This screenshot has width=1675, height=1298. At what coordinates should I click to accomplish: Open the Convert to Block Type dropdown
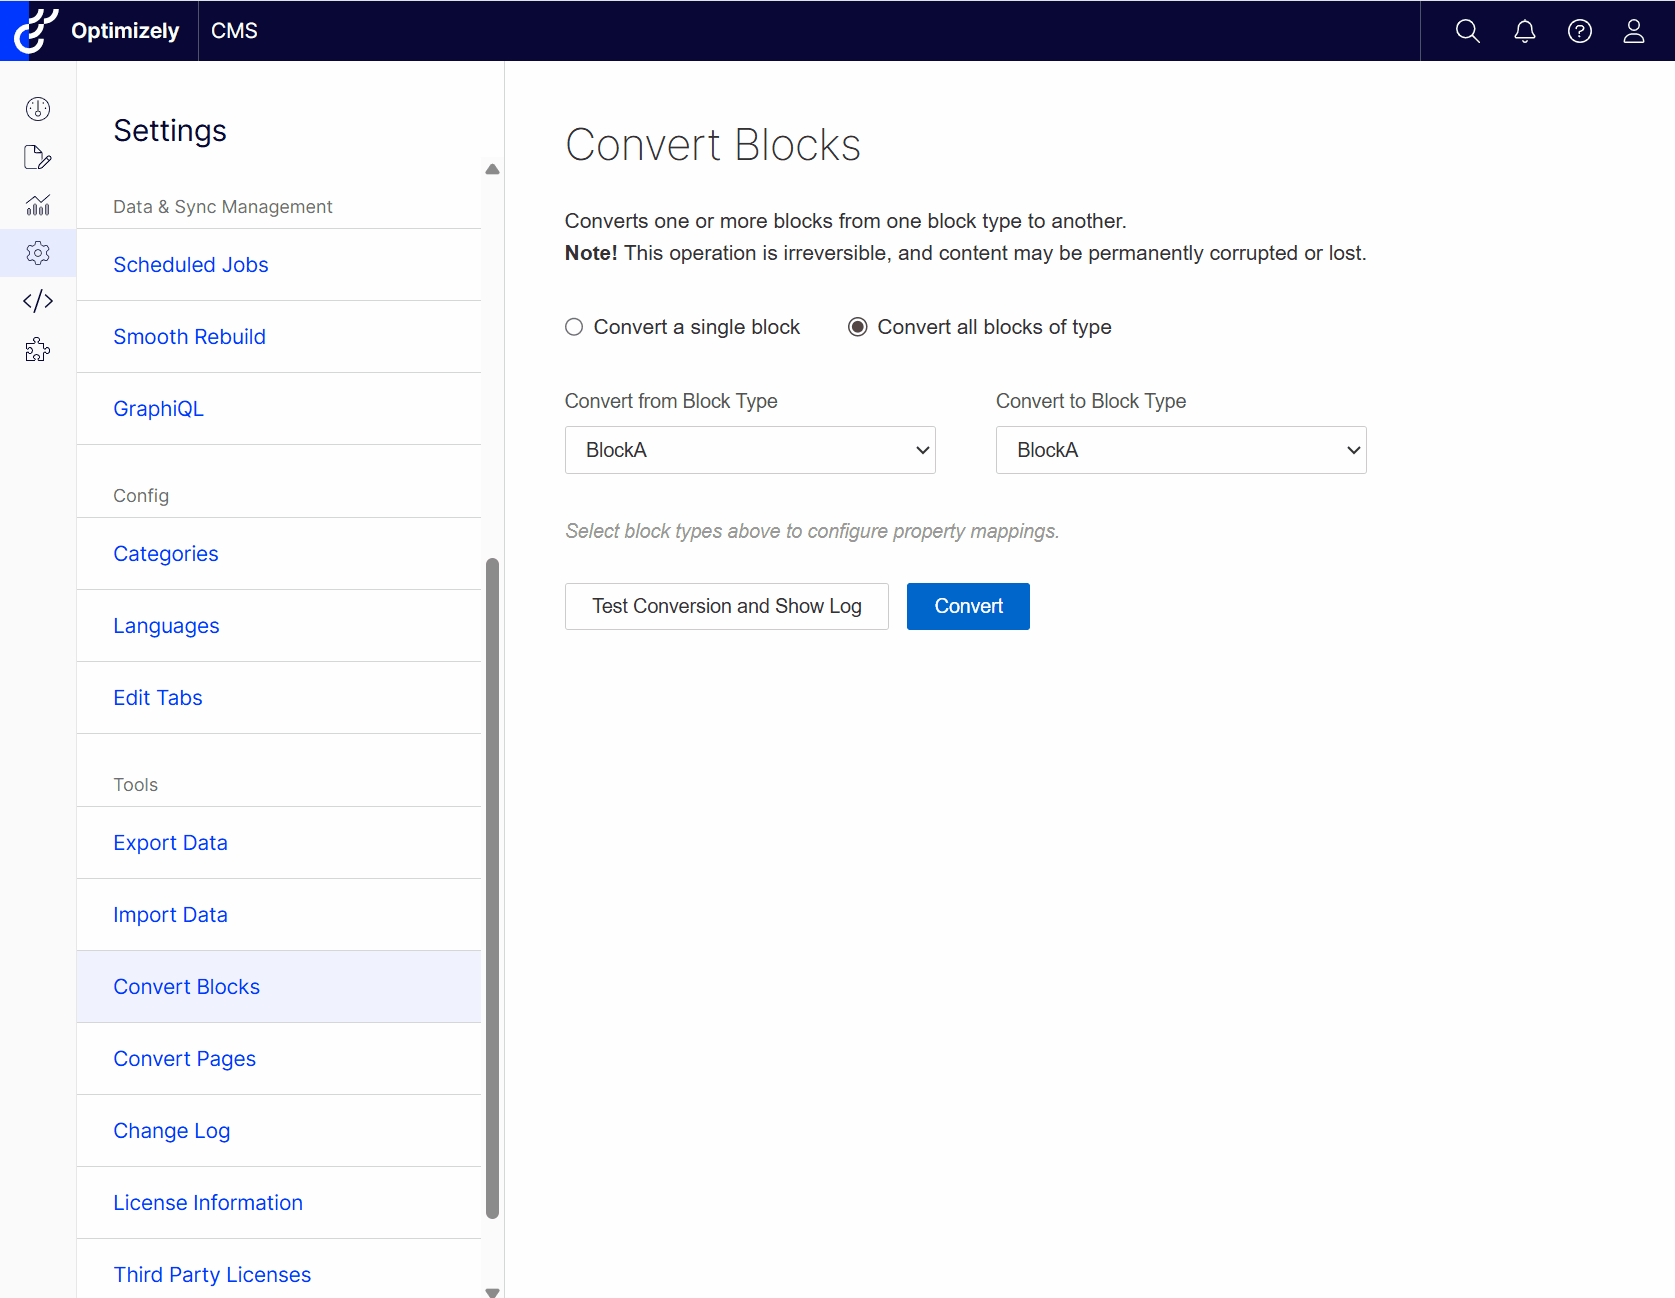[1180, 450]
